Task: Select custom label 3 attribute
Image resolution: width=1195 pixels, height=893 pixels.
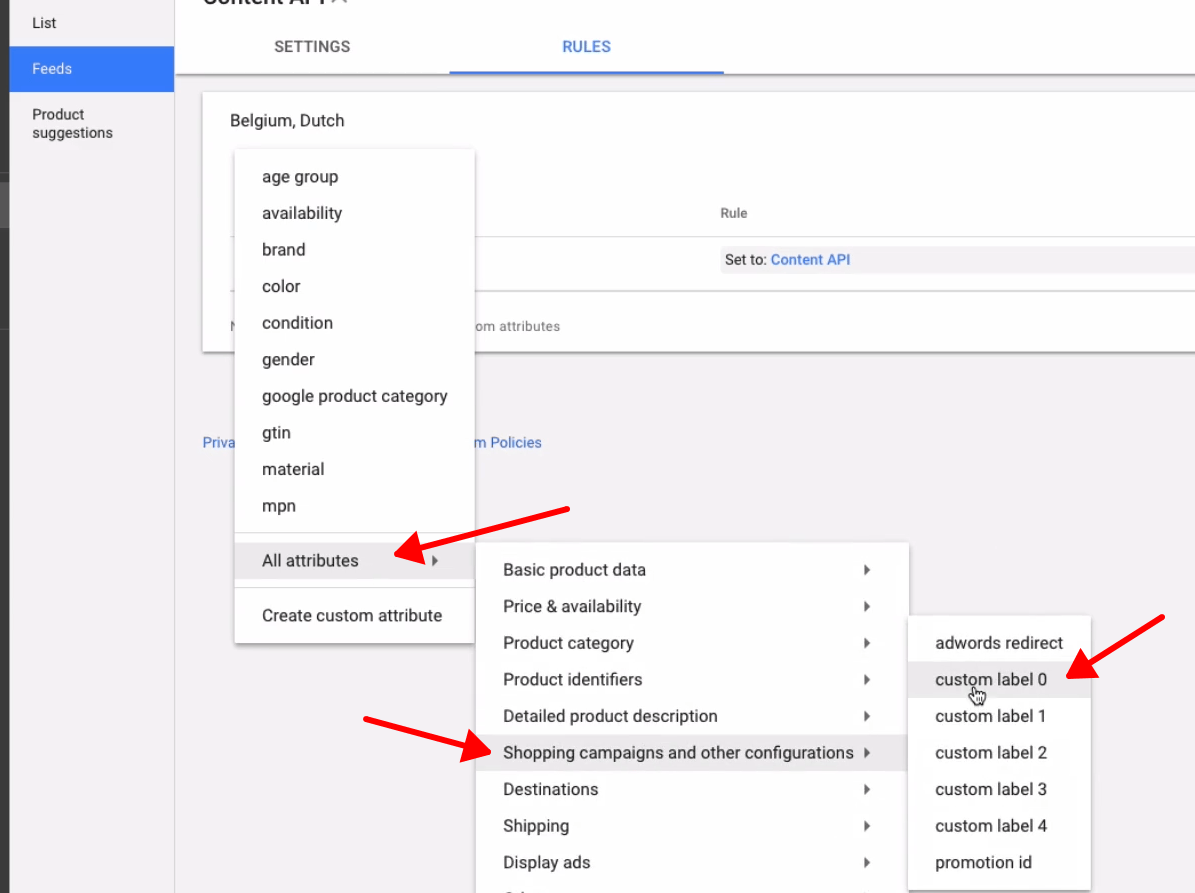Action: [991, 790]
